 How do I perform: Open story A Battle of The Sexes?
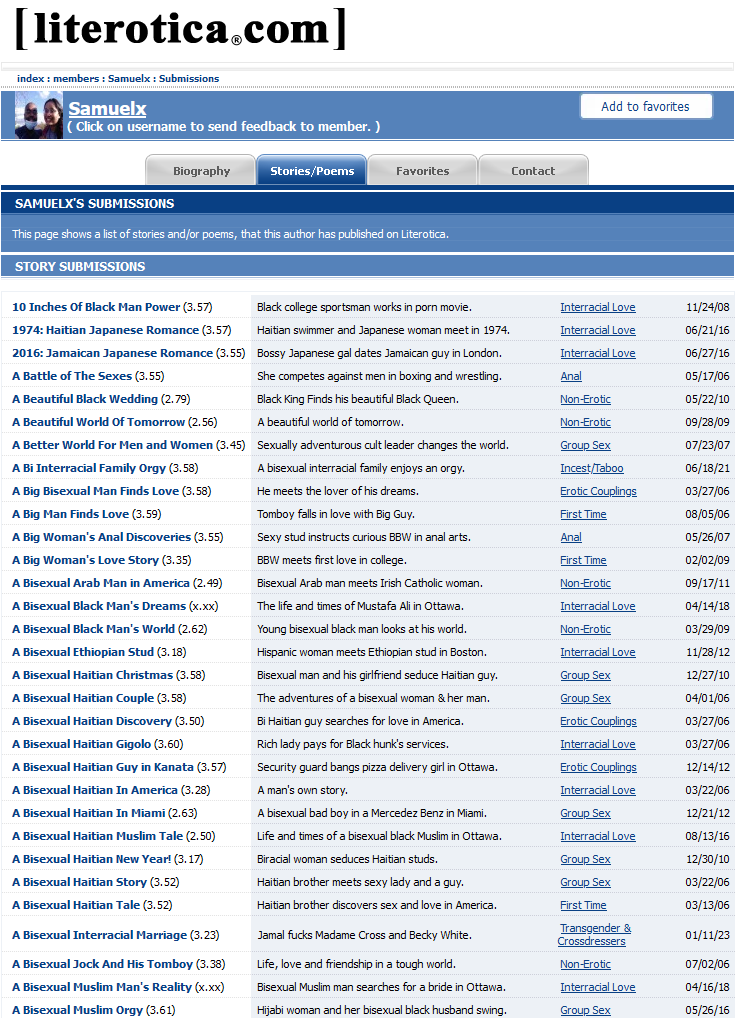pyautogui.click(x=71, y=376)
